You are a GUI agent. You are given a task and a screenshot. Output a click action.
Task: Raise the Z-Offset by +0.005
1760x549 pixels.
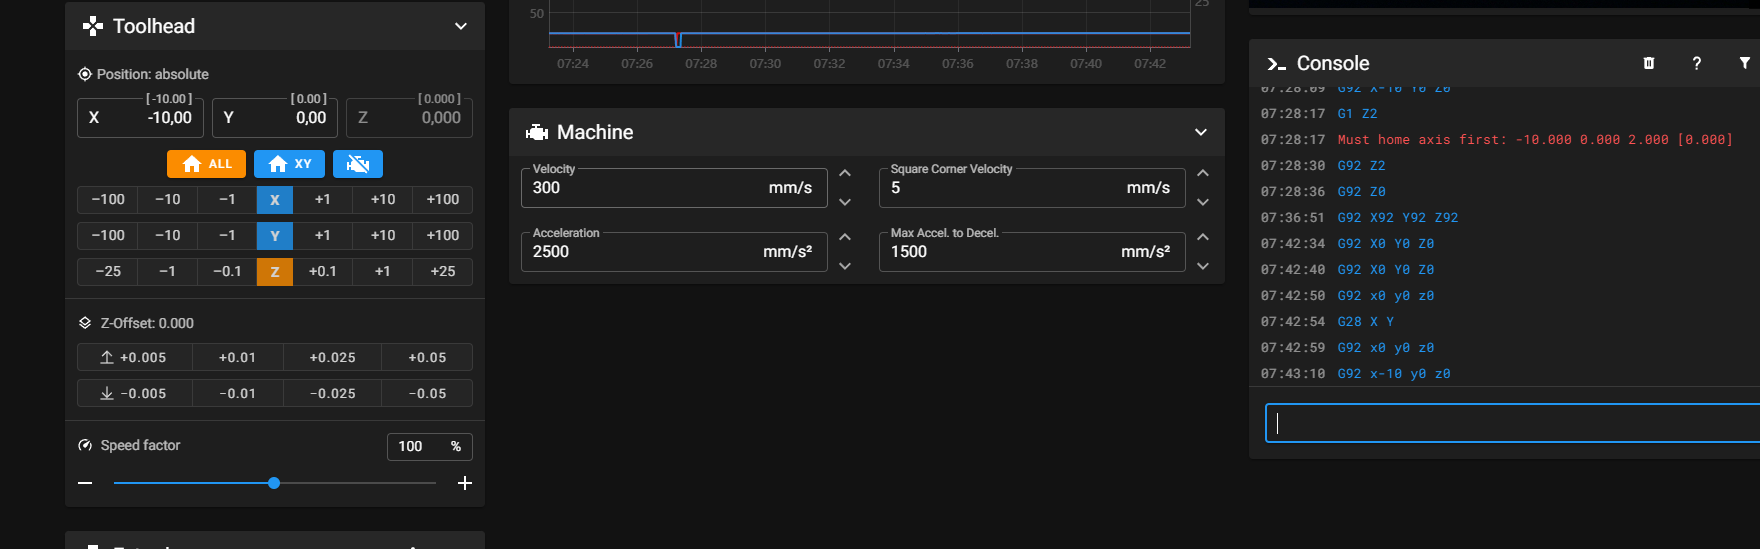134,358
